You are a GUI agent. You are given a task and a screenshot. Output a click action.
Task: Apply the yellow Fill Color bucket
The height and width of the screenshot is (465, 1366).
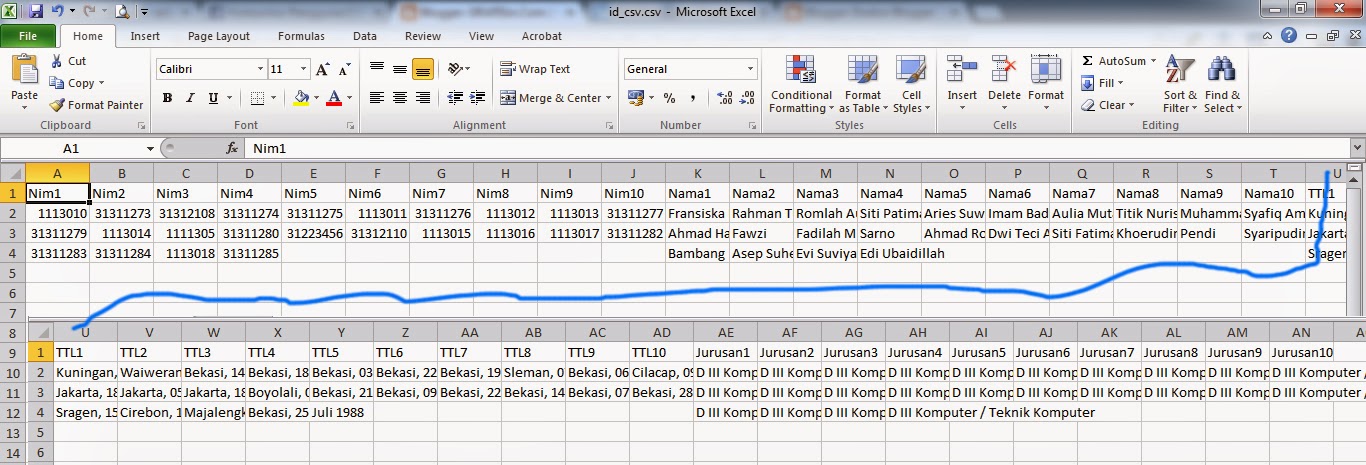pos(301,98)
